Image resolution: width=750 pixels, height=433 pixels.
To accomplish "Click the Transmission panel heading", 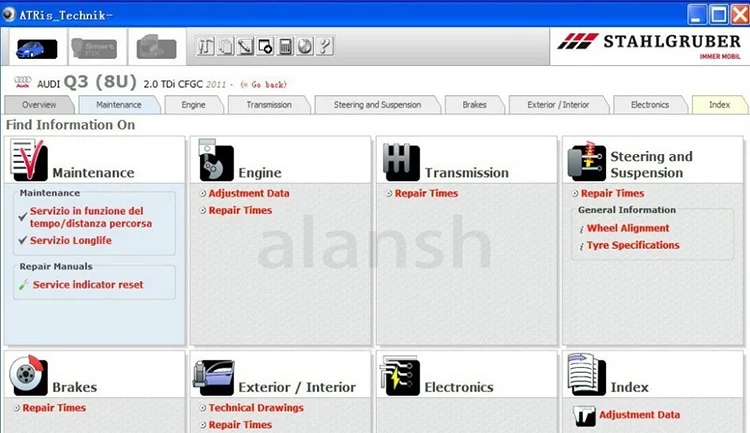I will pyautogui.click(x=467, y=173).
